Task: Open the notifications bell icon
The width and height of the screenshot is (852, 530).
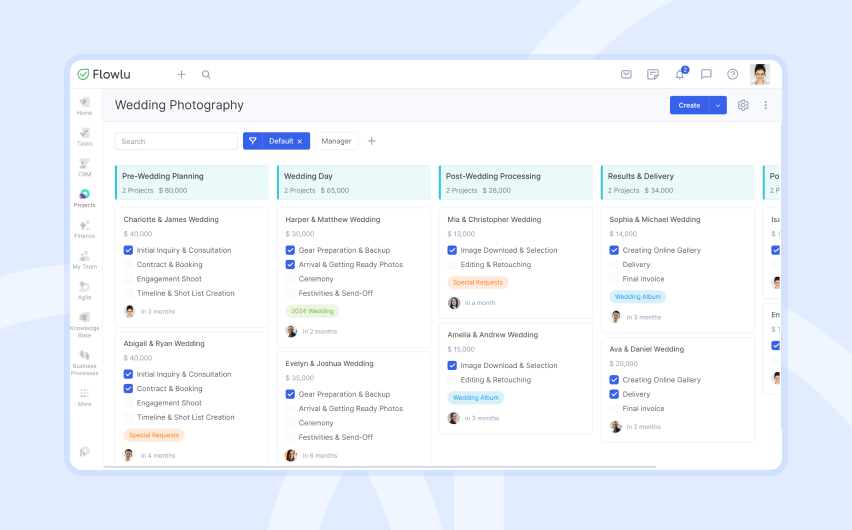Action: pyautogui.click(x=680, y=74)
